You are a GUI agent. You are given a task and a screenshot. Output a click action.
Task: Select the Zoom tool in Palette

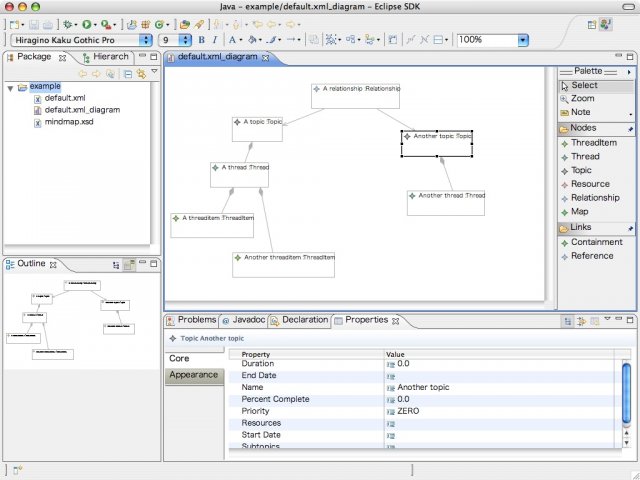[582, 99]
